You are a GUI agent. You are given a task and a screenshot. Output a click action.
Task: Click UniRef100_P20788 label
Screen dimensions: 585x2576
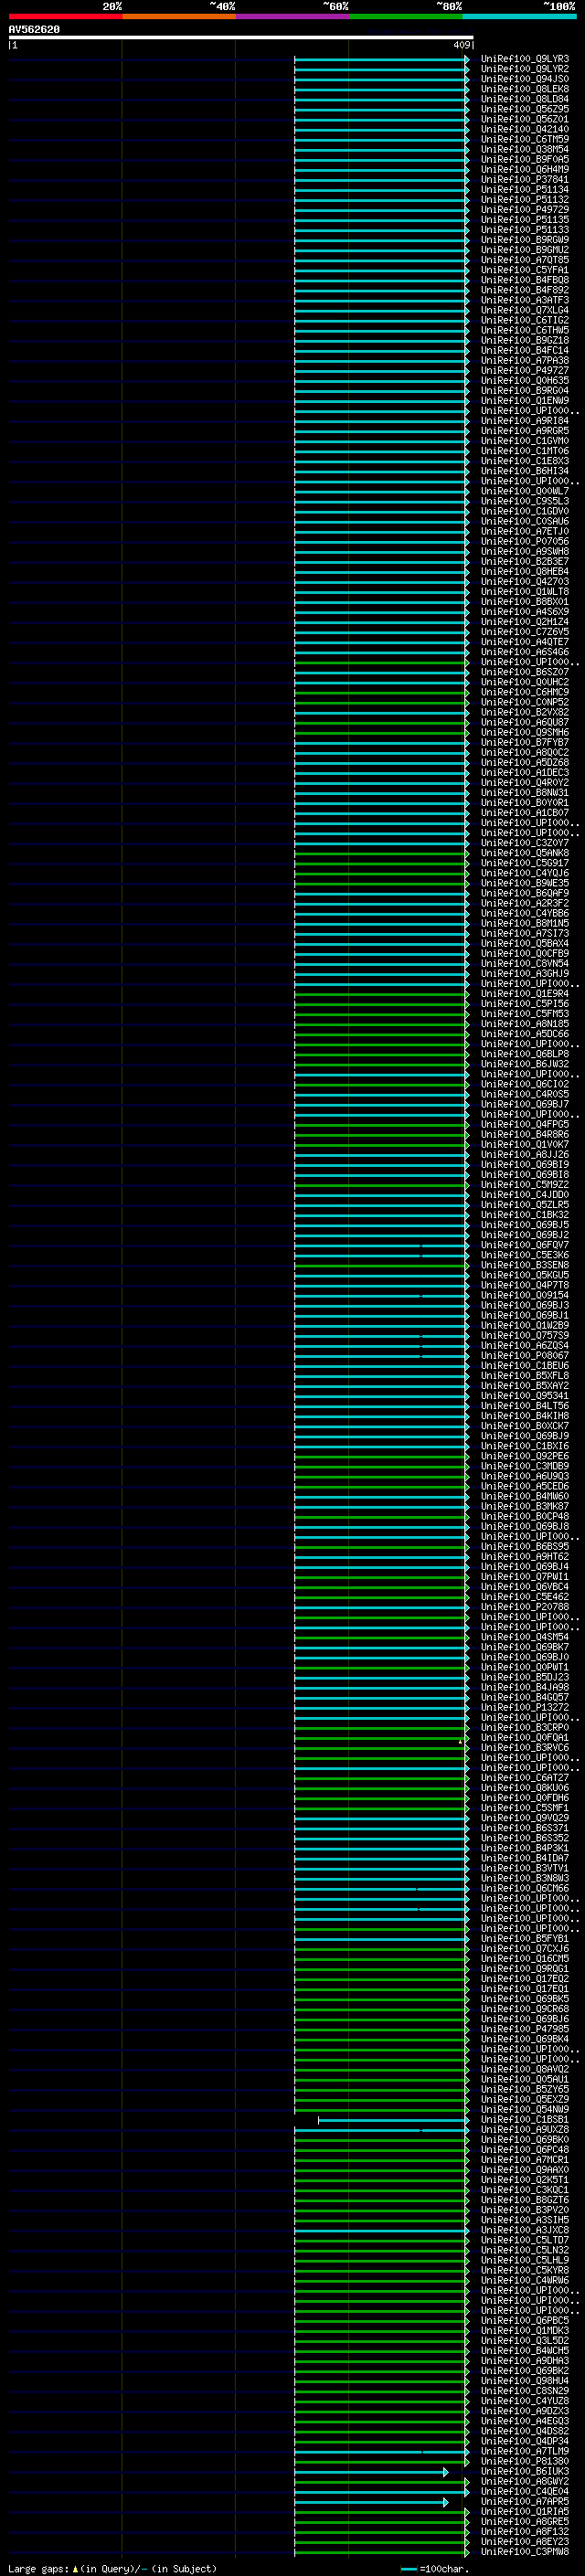point(524,1607)
